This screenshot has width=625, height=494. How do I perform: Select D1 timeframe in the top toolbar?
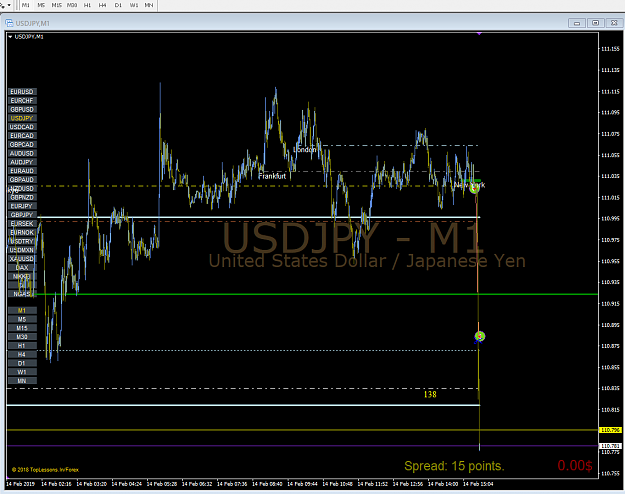(x=118, y=5)
